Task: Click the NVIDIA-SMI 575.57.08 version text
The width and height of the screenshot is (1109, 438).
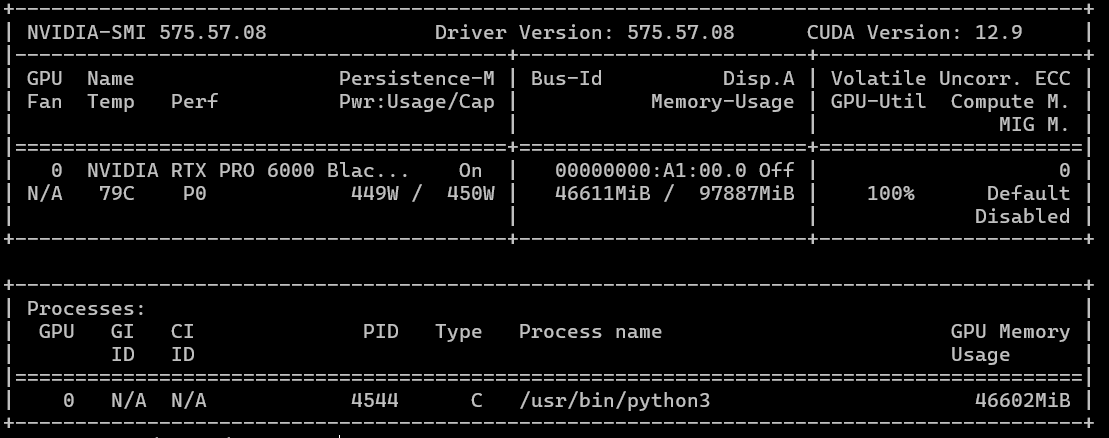Action: pos(146,32)
